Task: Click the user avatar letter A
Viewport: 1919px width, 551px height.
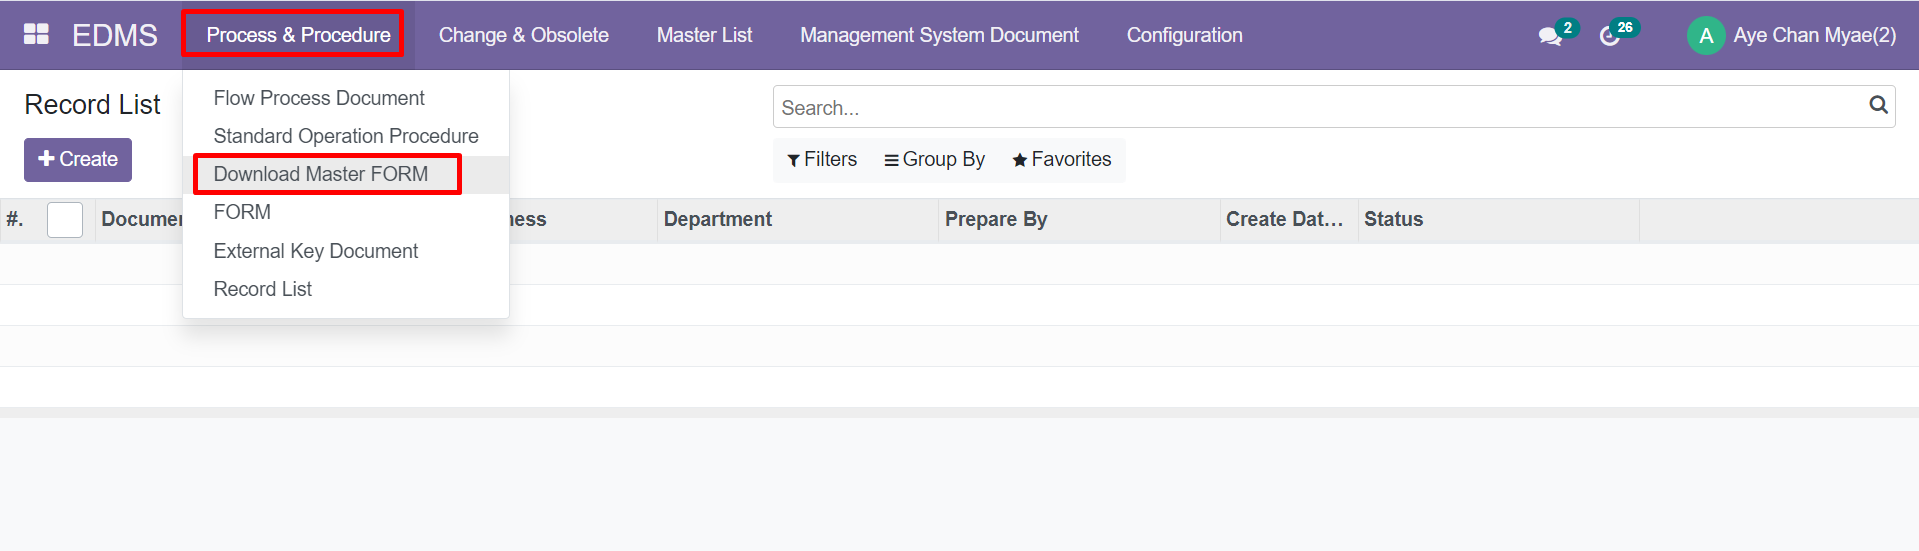Action: [1706, 36]
